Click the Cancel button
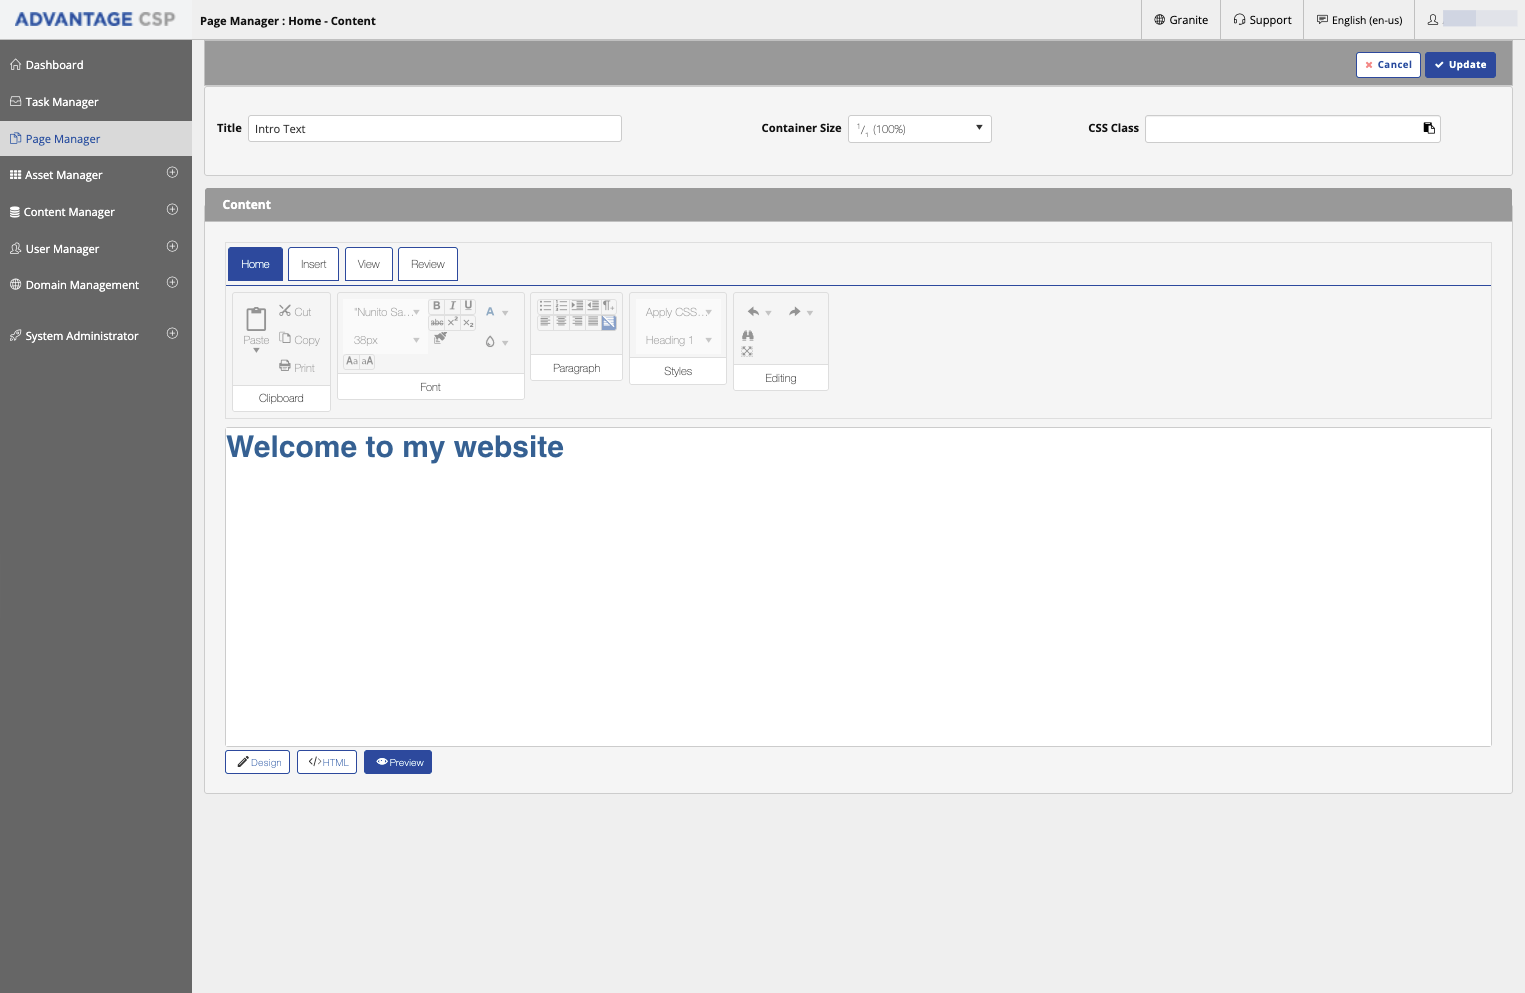Screen dimensions: 1525x993 click(x=1388, y=65)
